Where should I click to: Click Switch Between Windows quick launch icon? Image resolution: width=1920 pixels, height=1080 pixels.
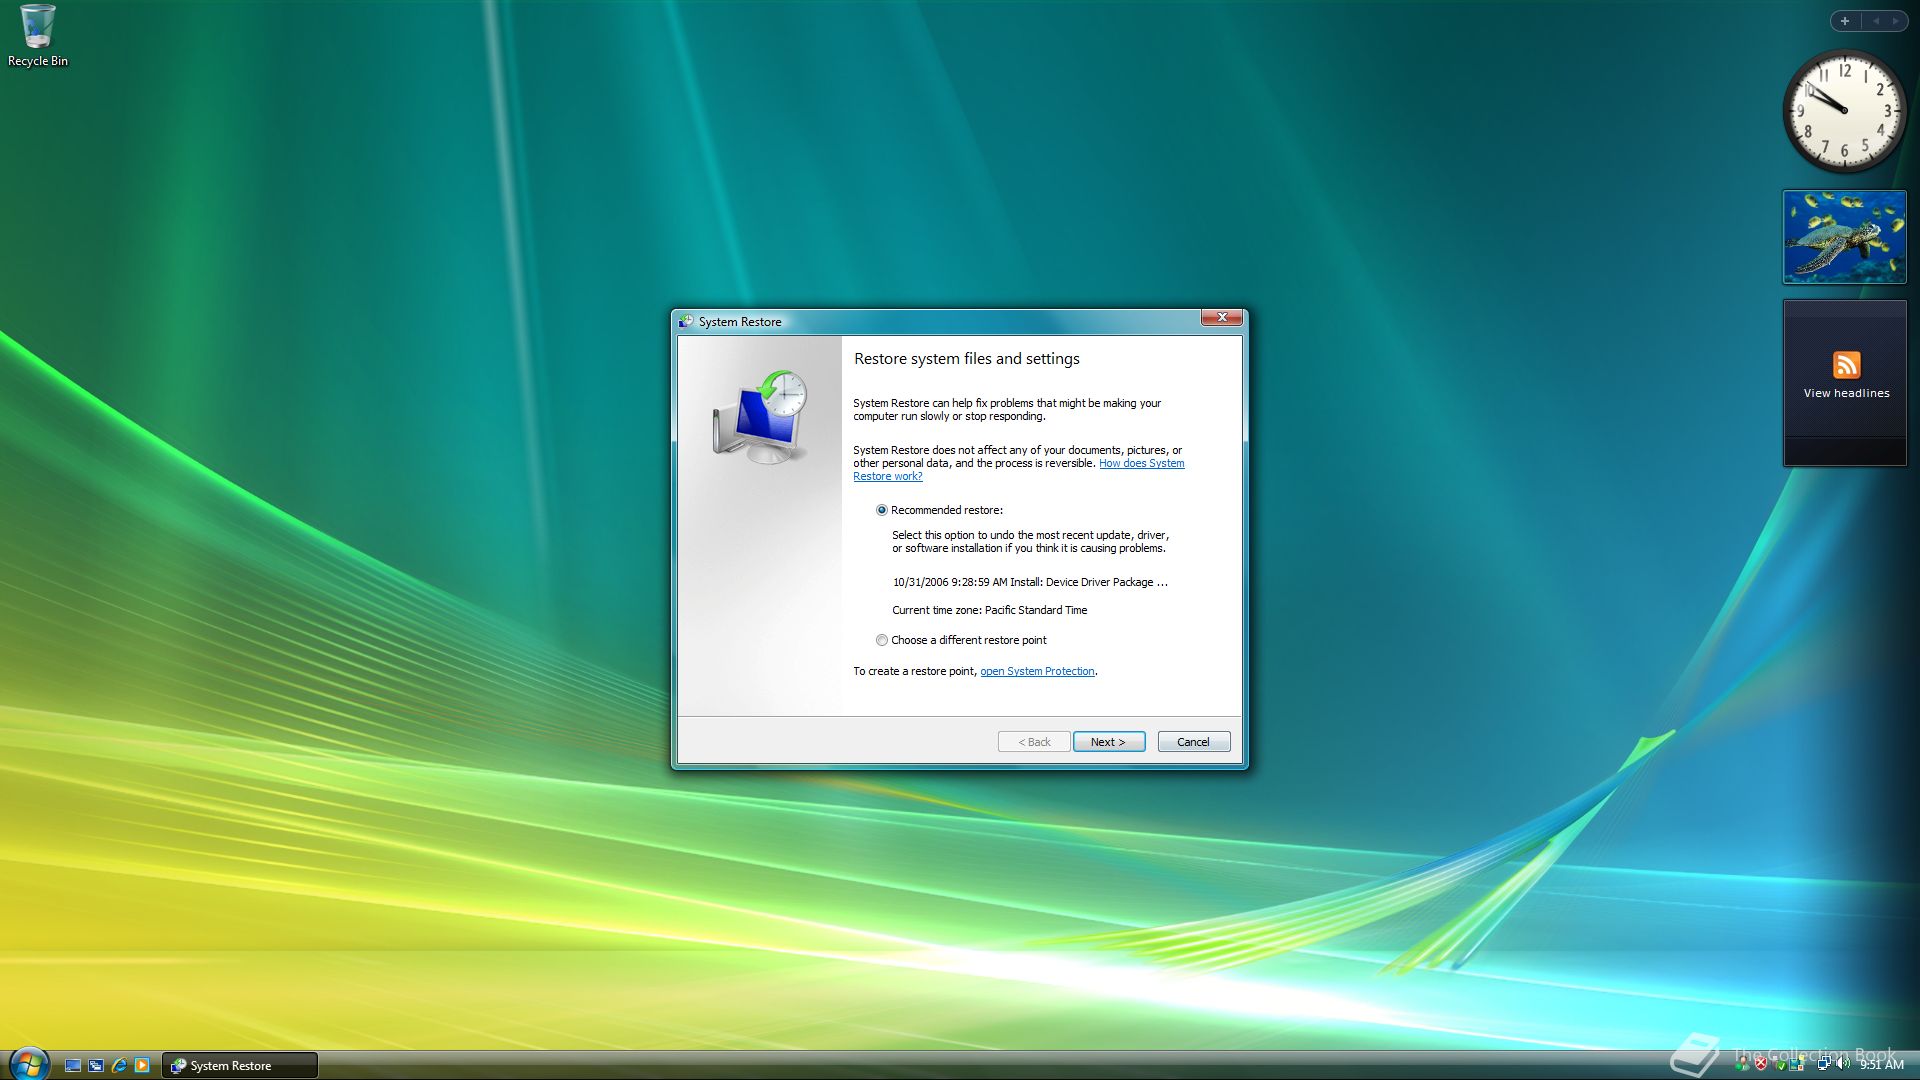tap(96, 1065)
